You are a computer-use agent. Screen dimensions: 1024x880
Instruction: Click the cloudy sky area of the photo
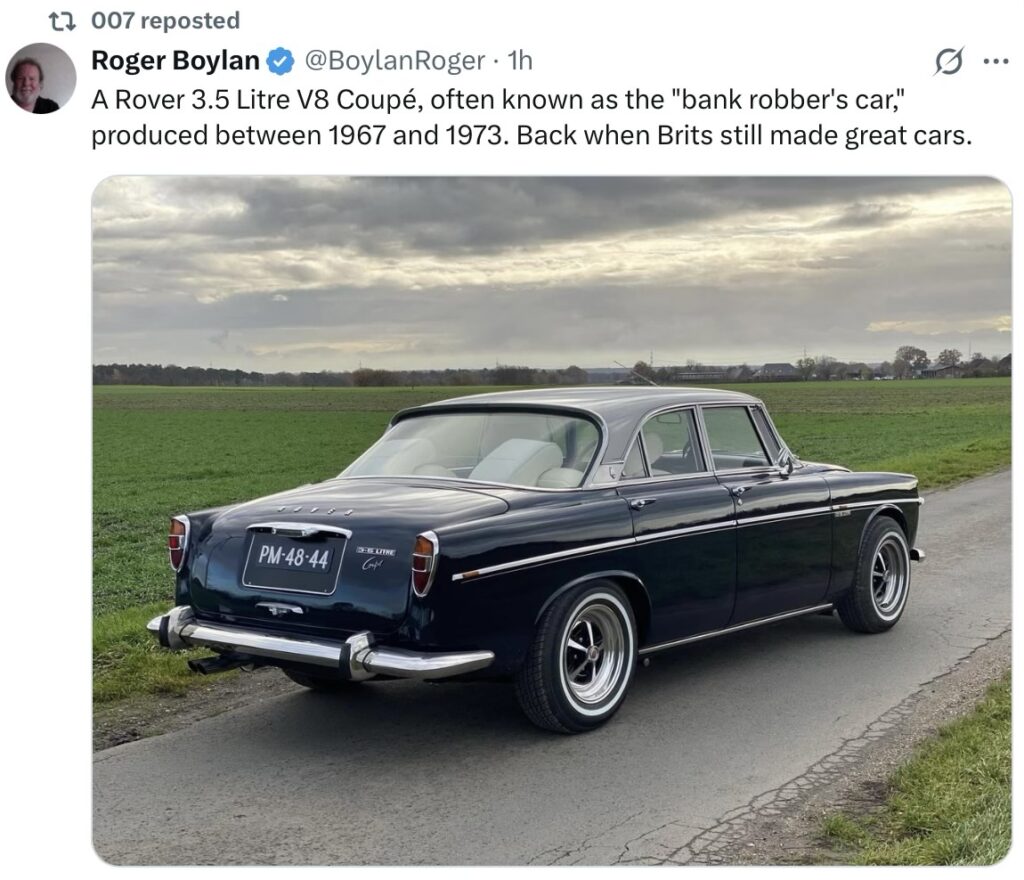point(550,260)
